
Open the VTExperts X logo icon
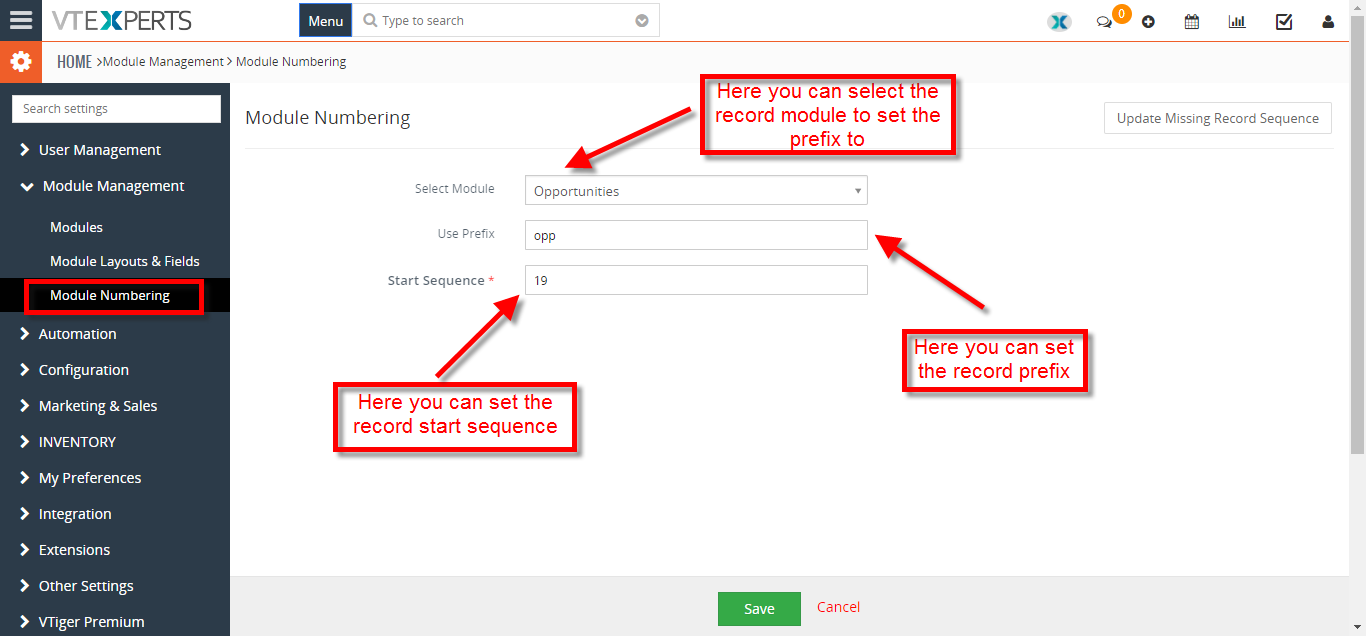point(1059,21)
